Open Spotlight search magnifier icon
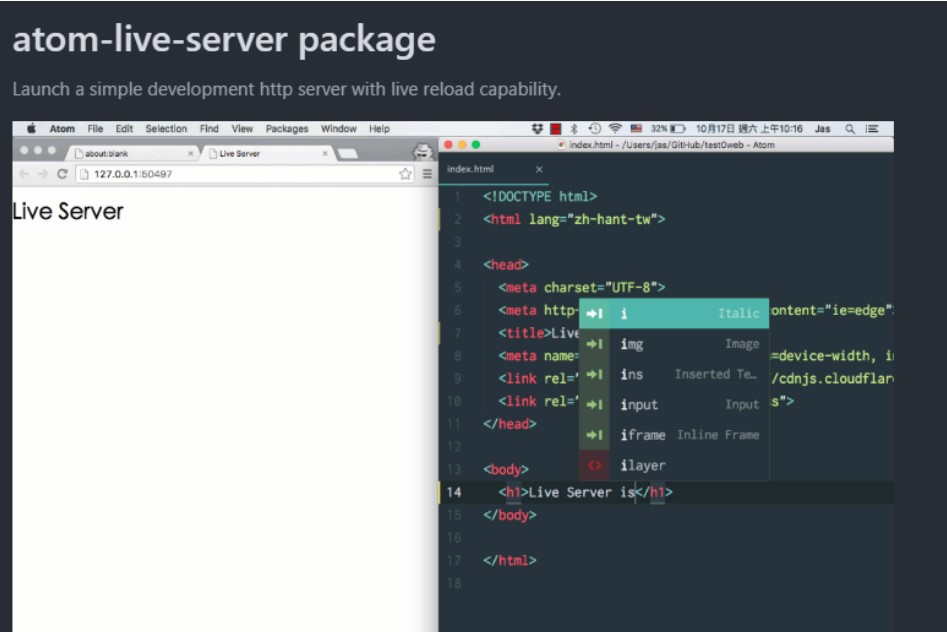 tap(850, 129)
